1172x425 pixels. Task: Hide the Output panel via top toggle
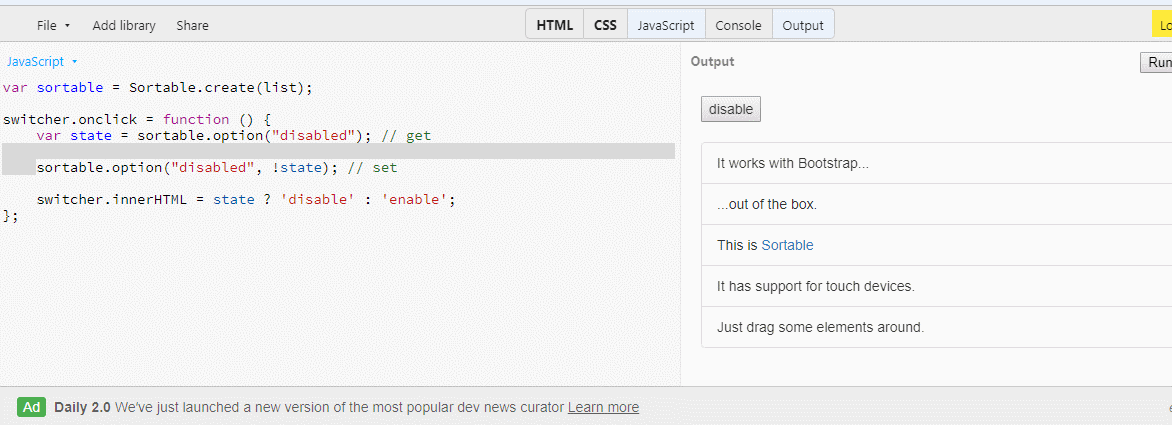click(x=803, y=25)
